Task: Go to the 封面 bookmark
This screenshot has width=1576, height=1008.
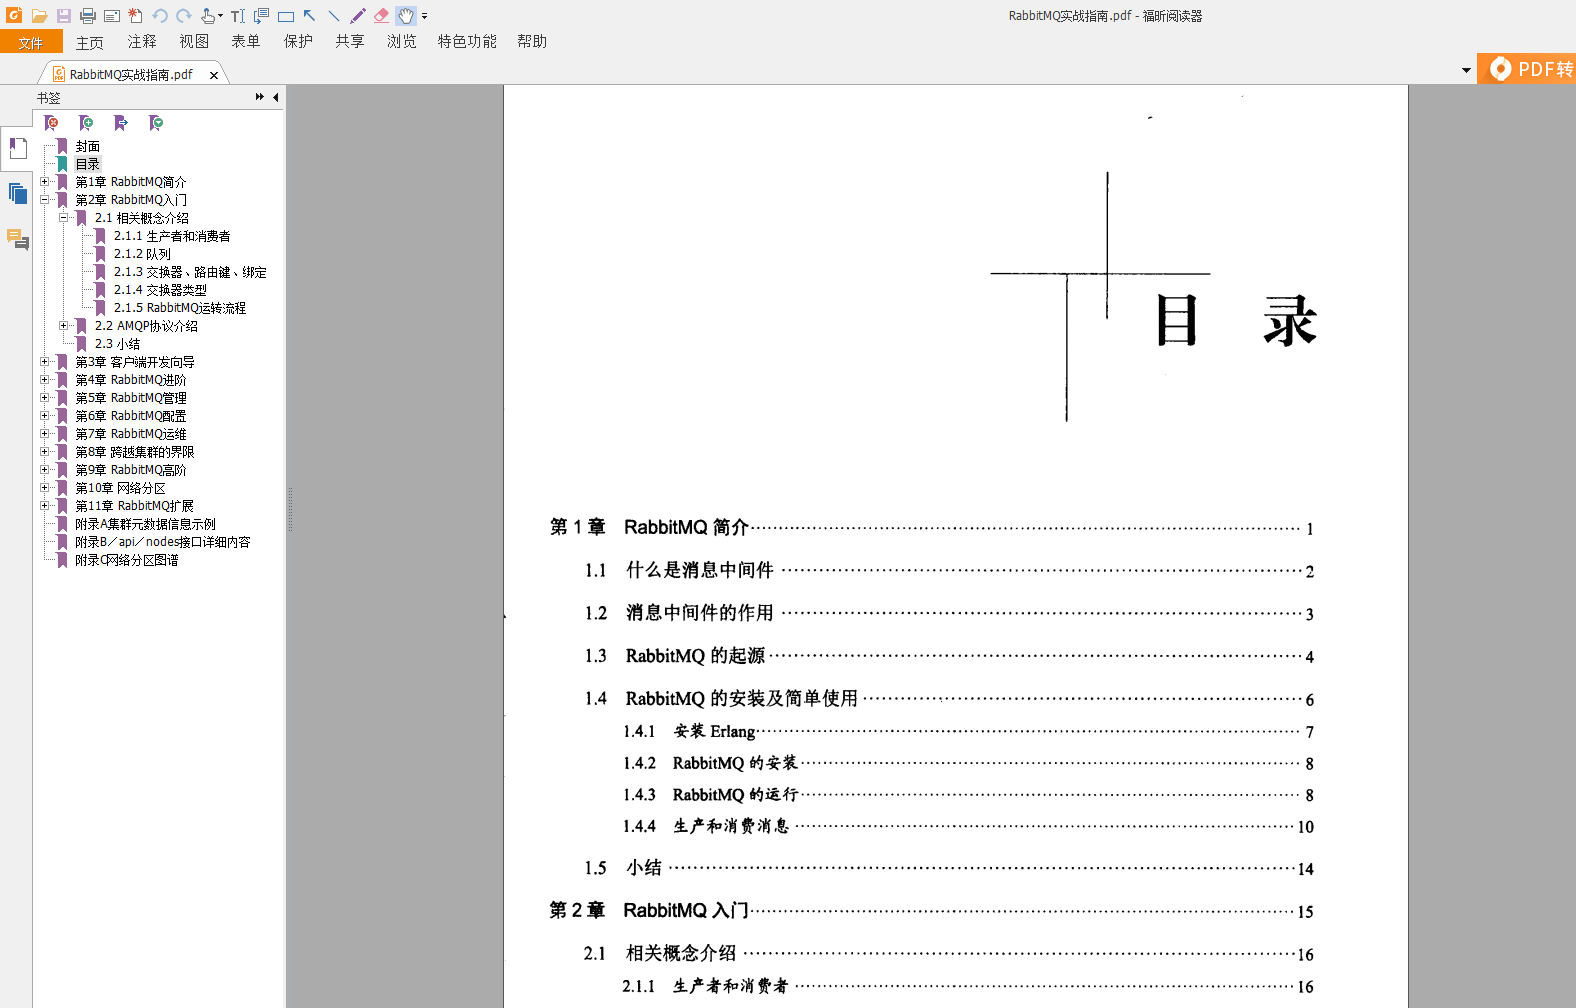Action: coord(88,146)
